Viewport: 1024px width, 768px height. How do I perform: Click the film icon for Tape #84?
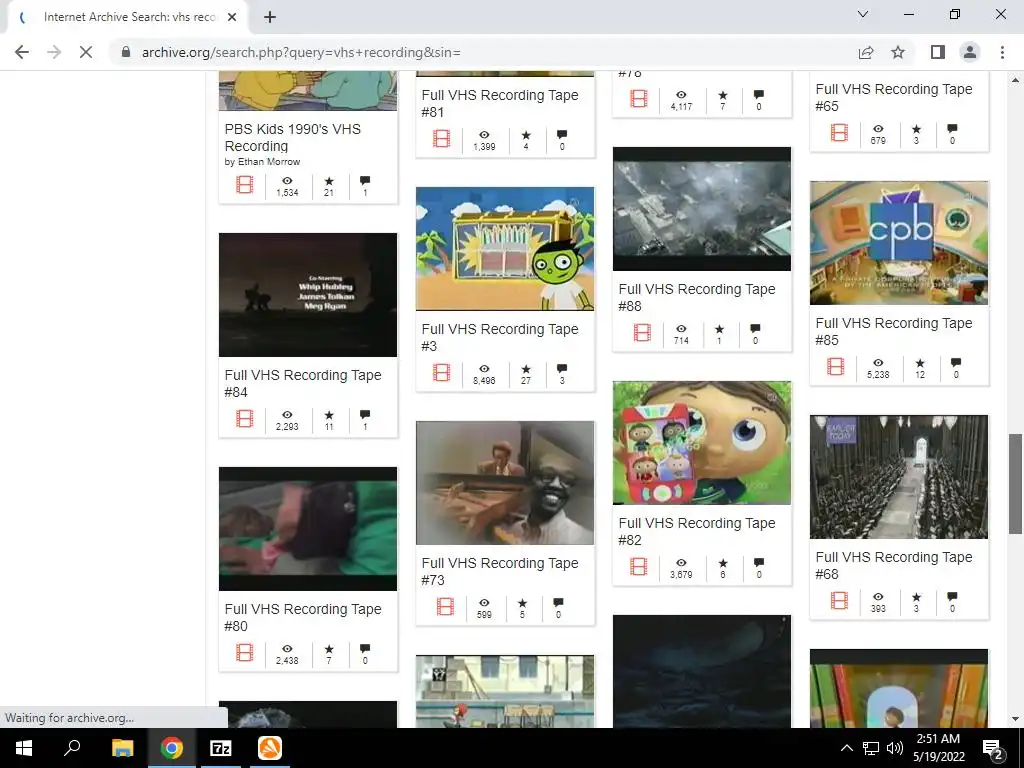click(245, 419)
